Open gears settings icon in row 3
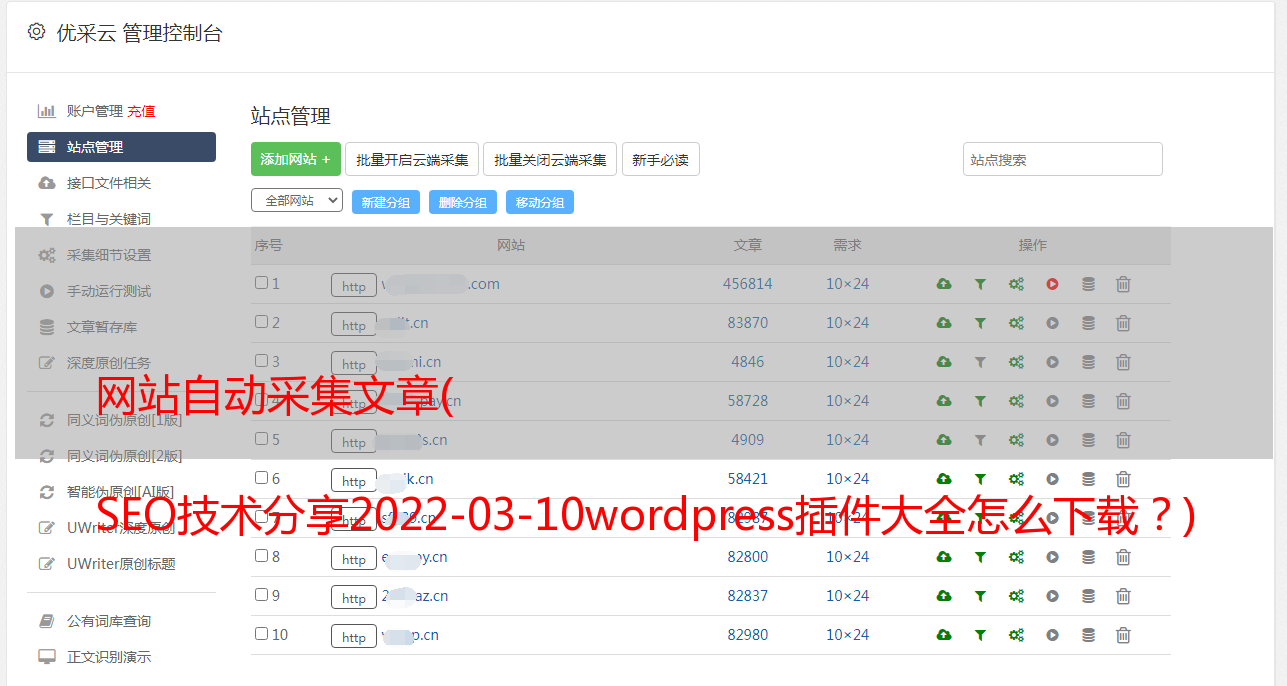The height and width of the screenshot is (686, 1287). click(1016, 362)
